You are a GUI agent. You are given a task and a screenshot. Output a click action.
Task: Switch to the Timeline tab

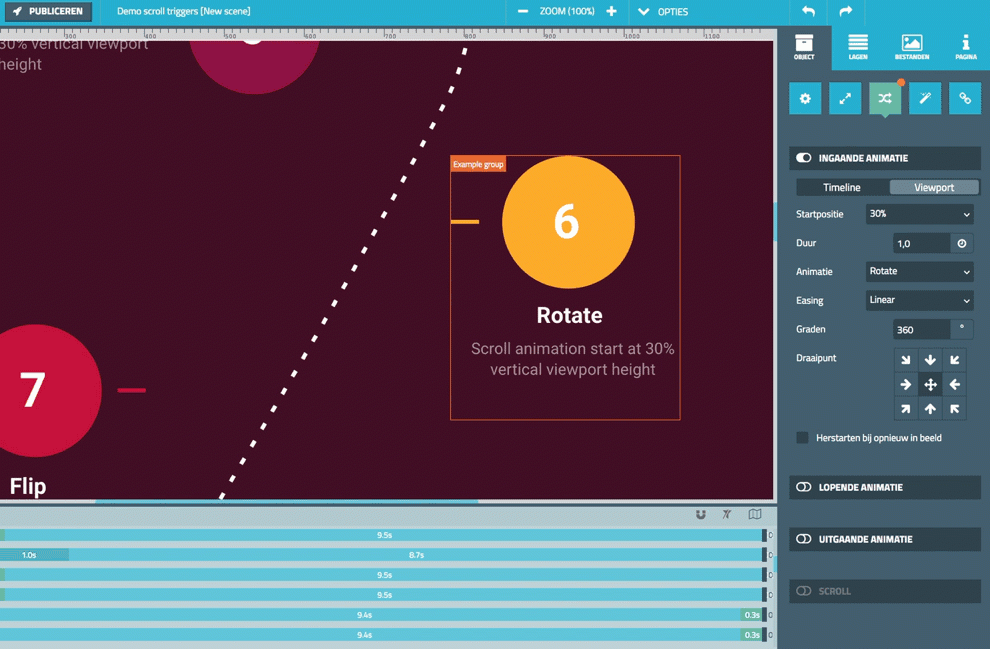pos(841,187)
